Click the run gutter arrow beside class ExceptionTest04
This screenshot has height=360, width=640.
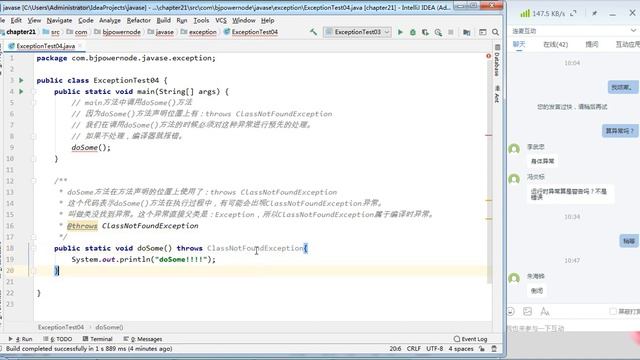(21, 80)
